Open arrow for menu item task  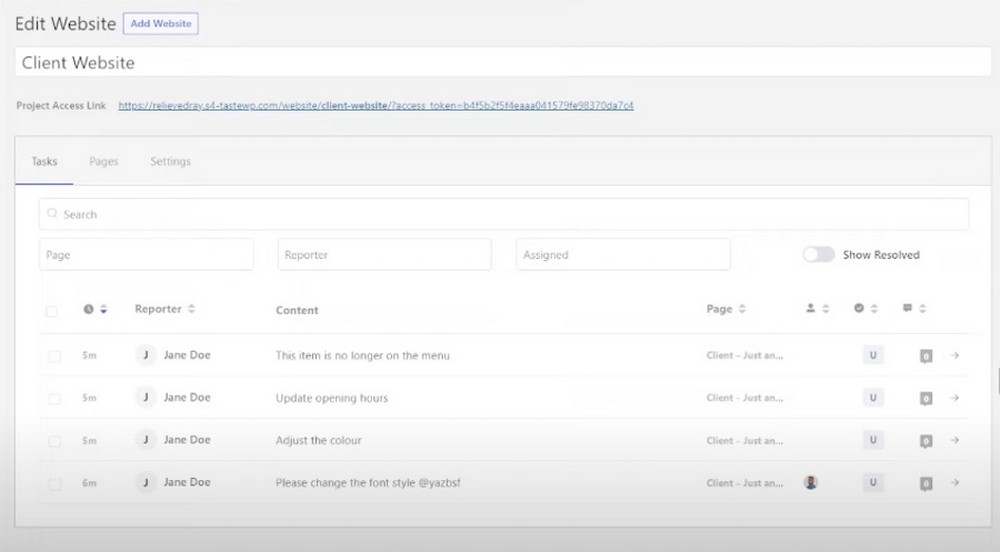click(955, 355)
